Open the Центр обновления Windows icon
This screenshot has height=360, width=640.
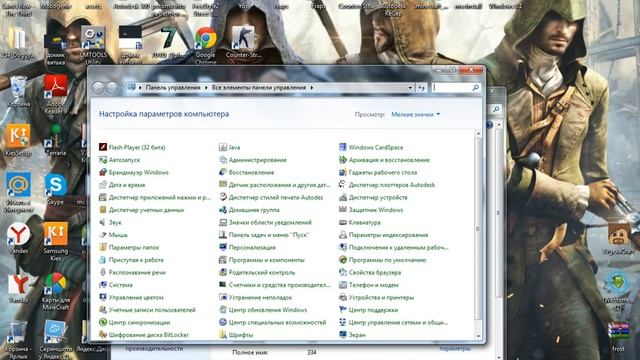point(223,310)
